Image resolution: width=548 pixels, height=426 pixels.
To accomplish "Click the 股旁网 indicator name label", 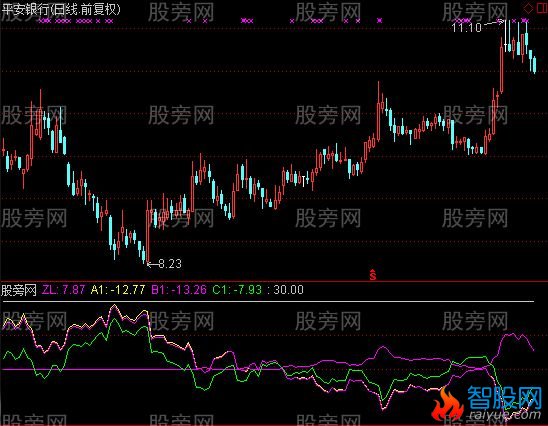I will 19,290.
